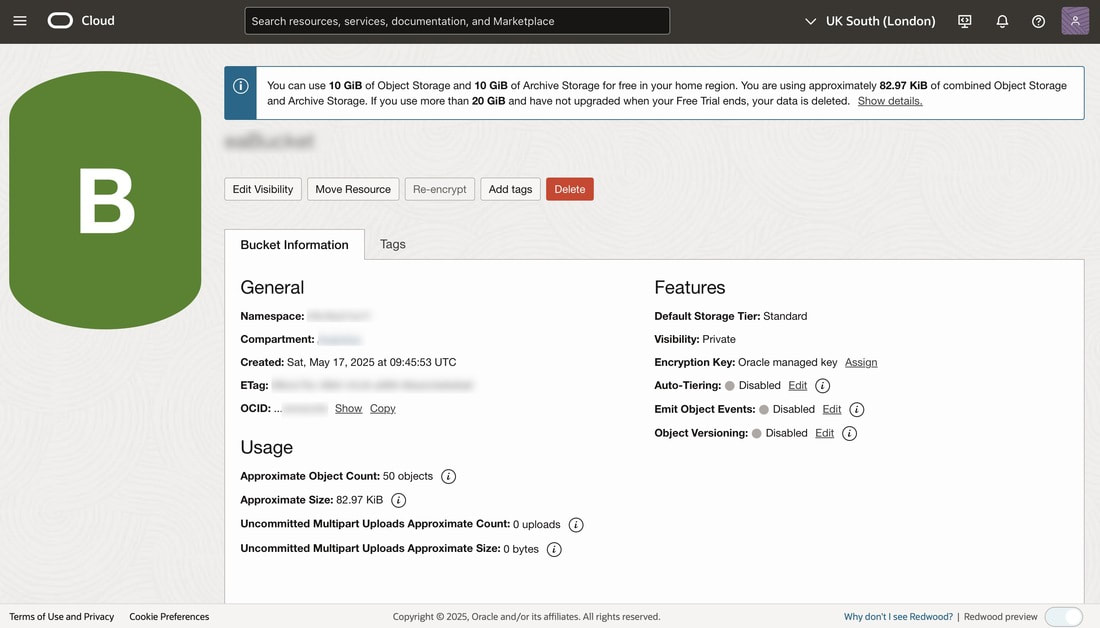Open the hamburger navigation menu
Screen dimensions: 1100x628
point(20,21)
